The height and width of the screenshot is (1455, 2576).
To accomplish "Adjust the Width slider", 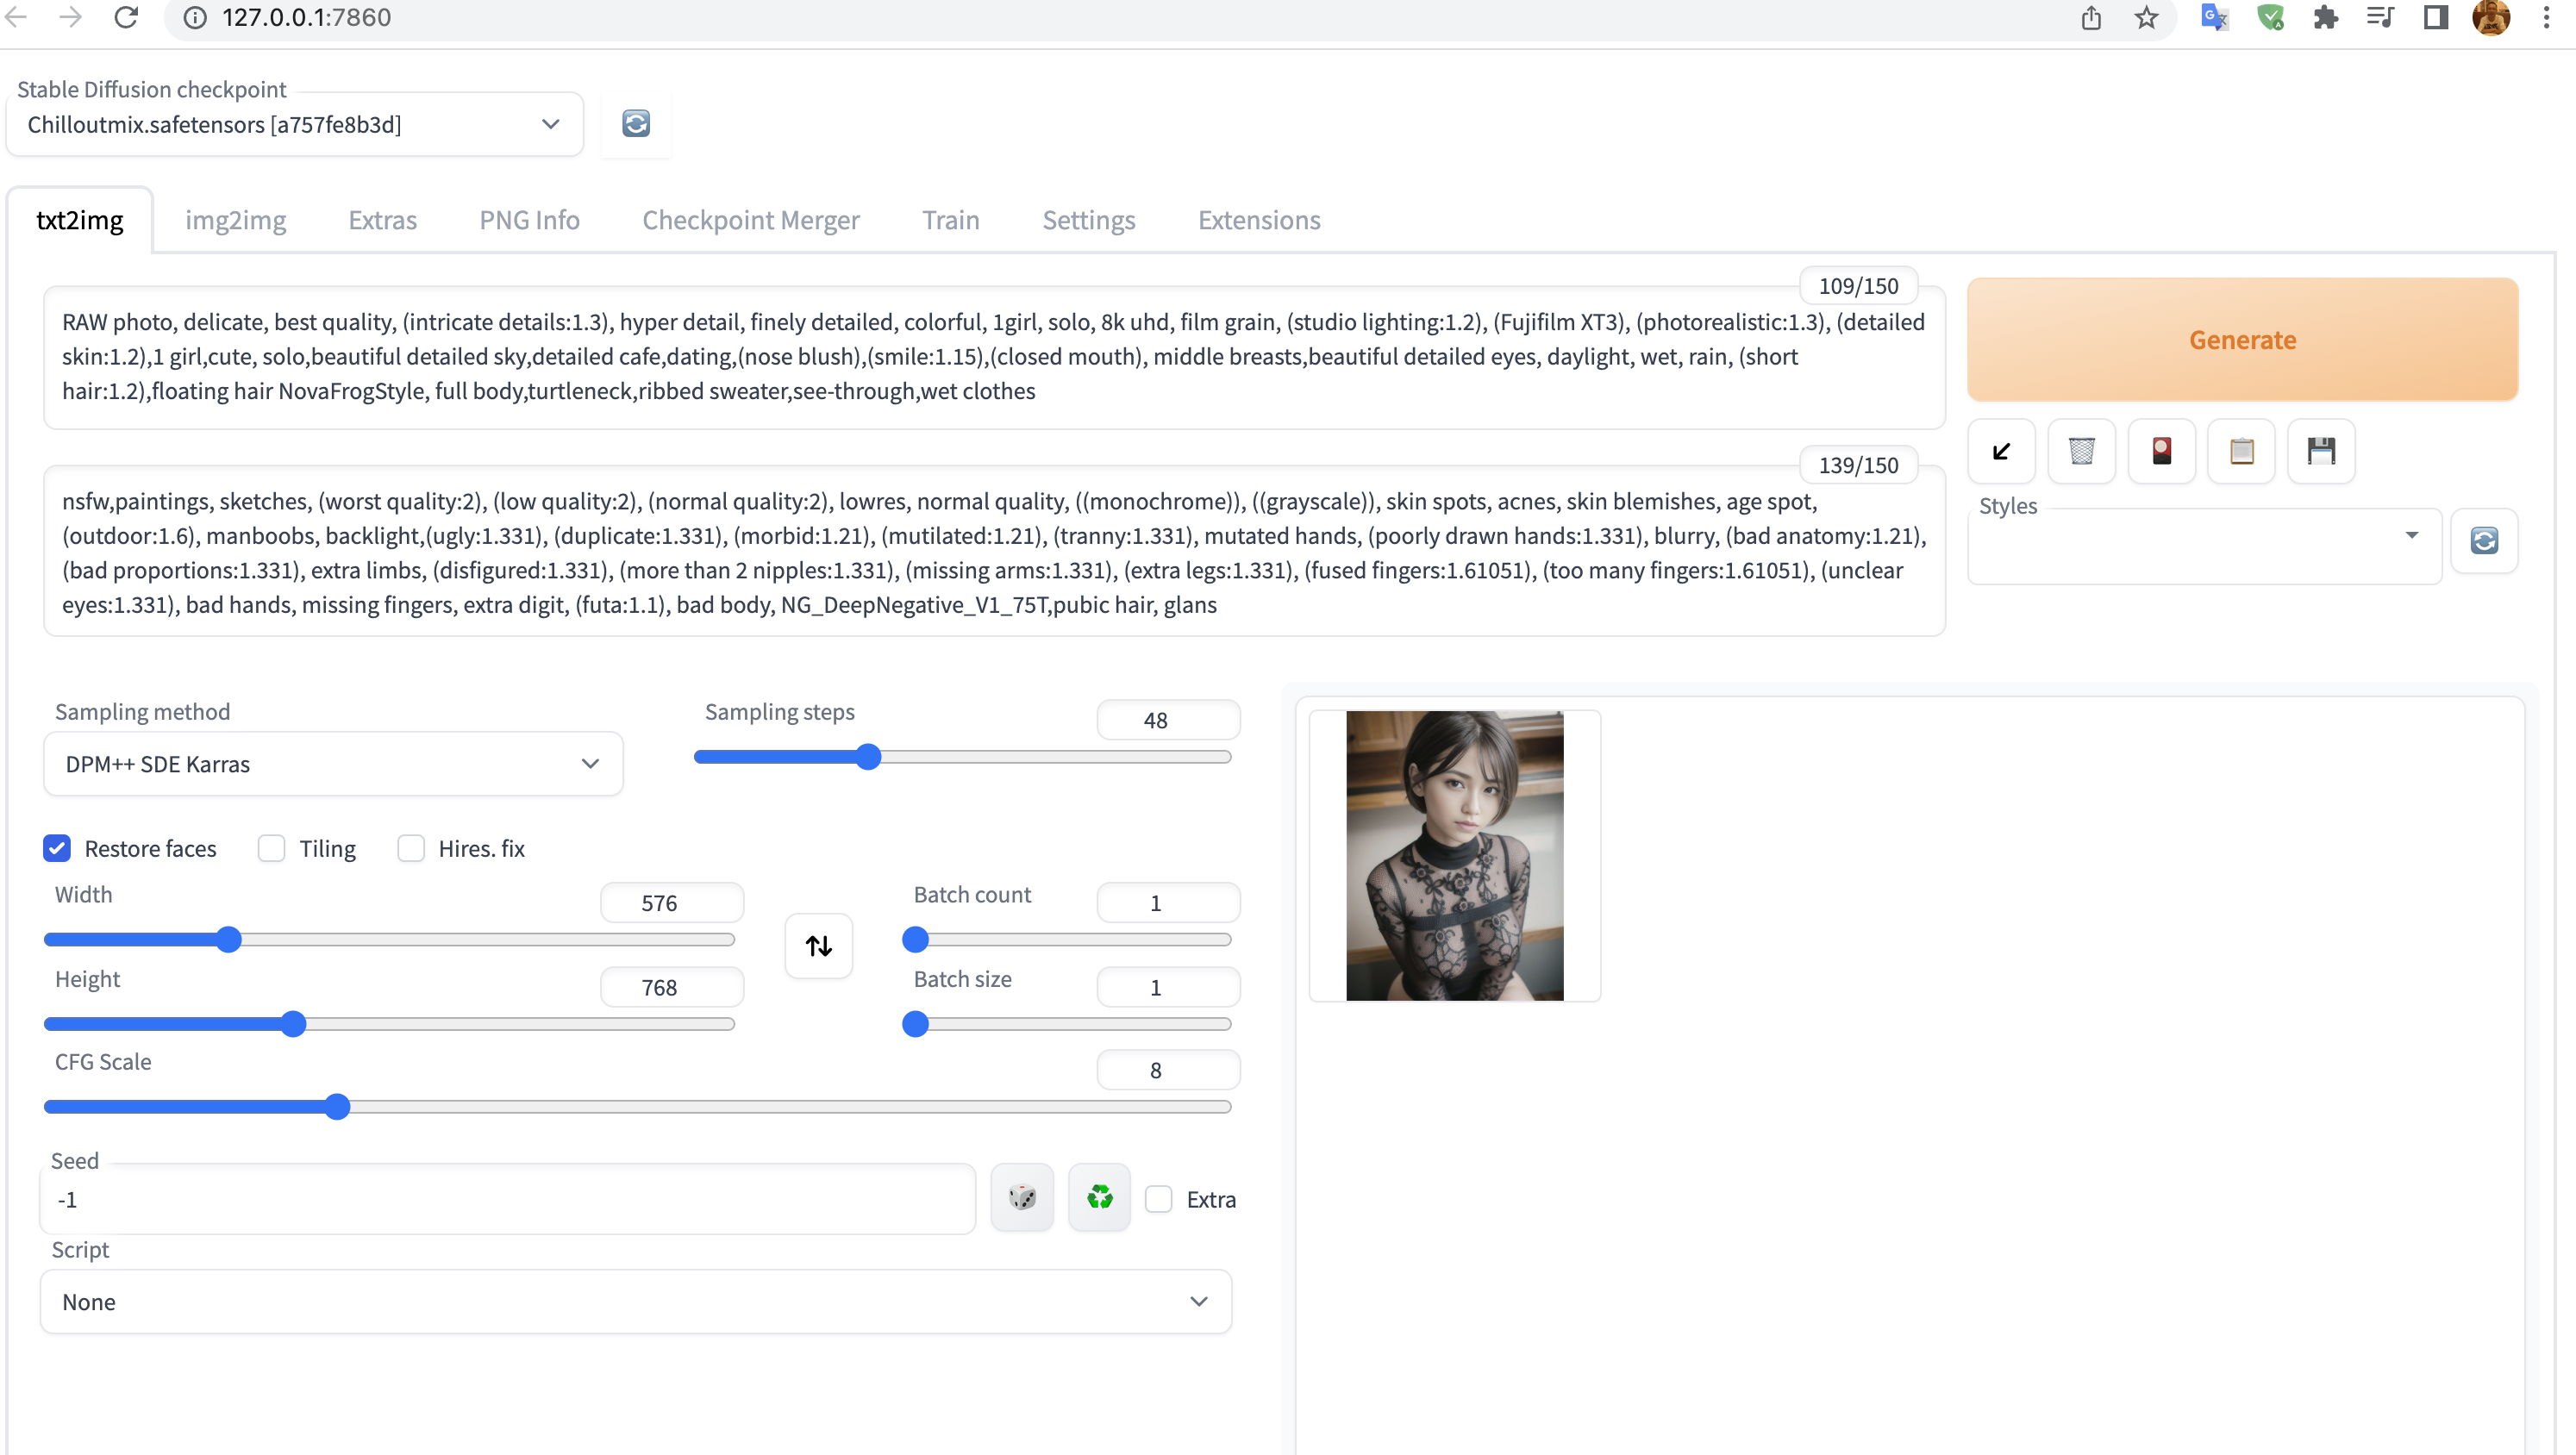I will [389, 939].
